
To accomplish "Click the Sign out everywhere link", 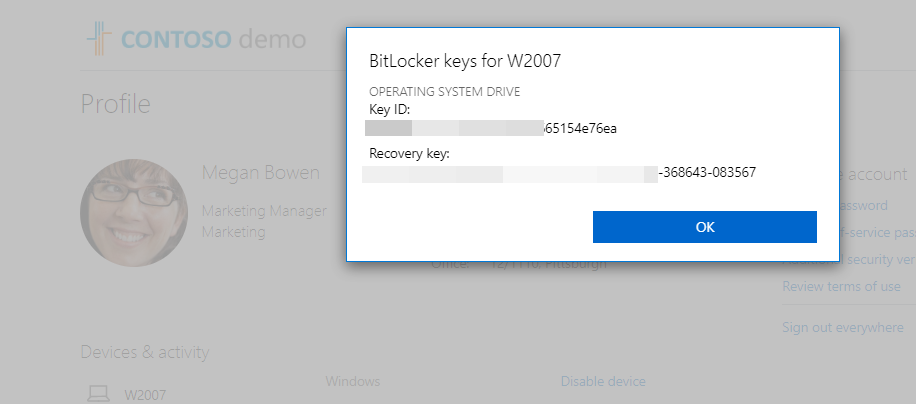I will (x=842, y=327).
